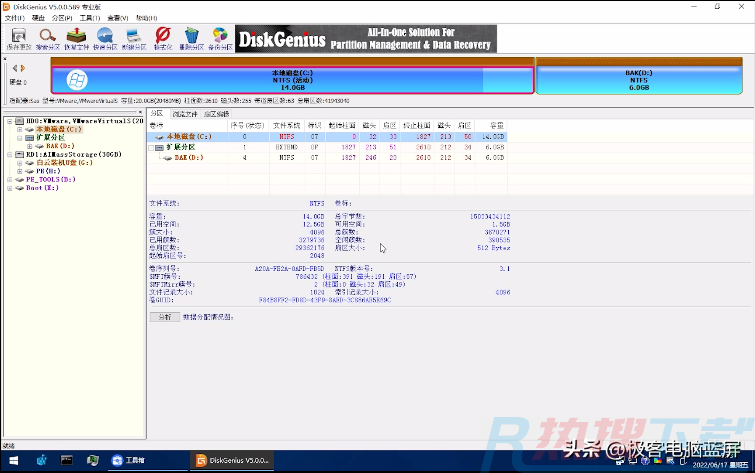Click the DiskGenius V5.0.0 taskbar button

point(232,460)
